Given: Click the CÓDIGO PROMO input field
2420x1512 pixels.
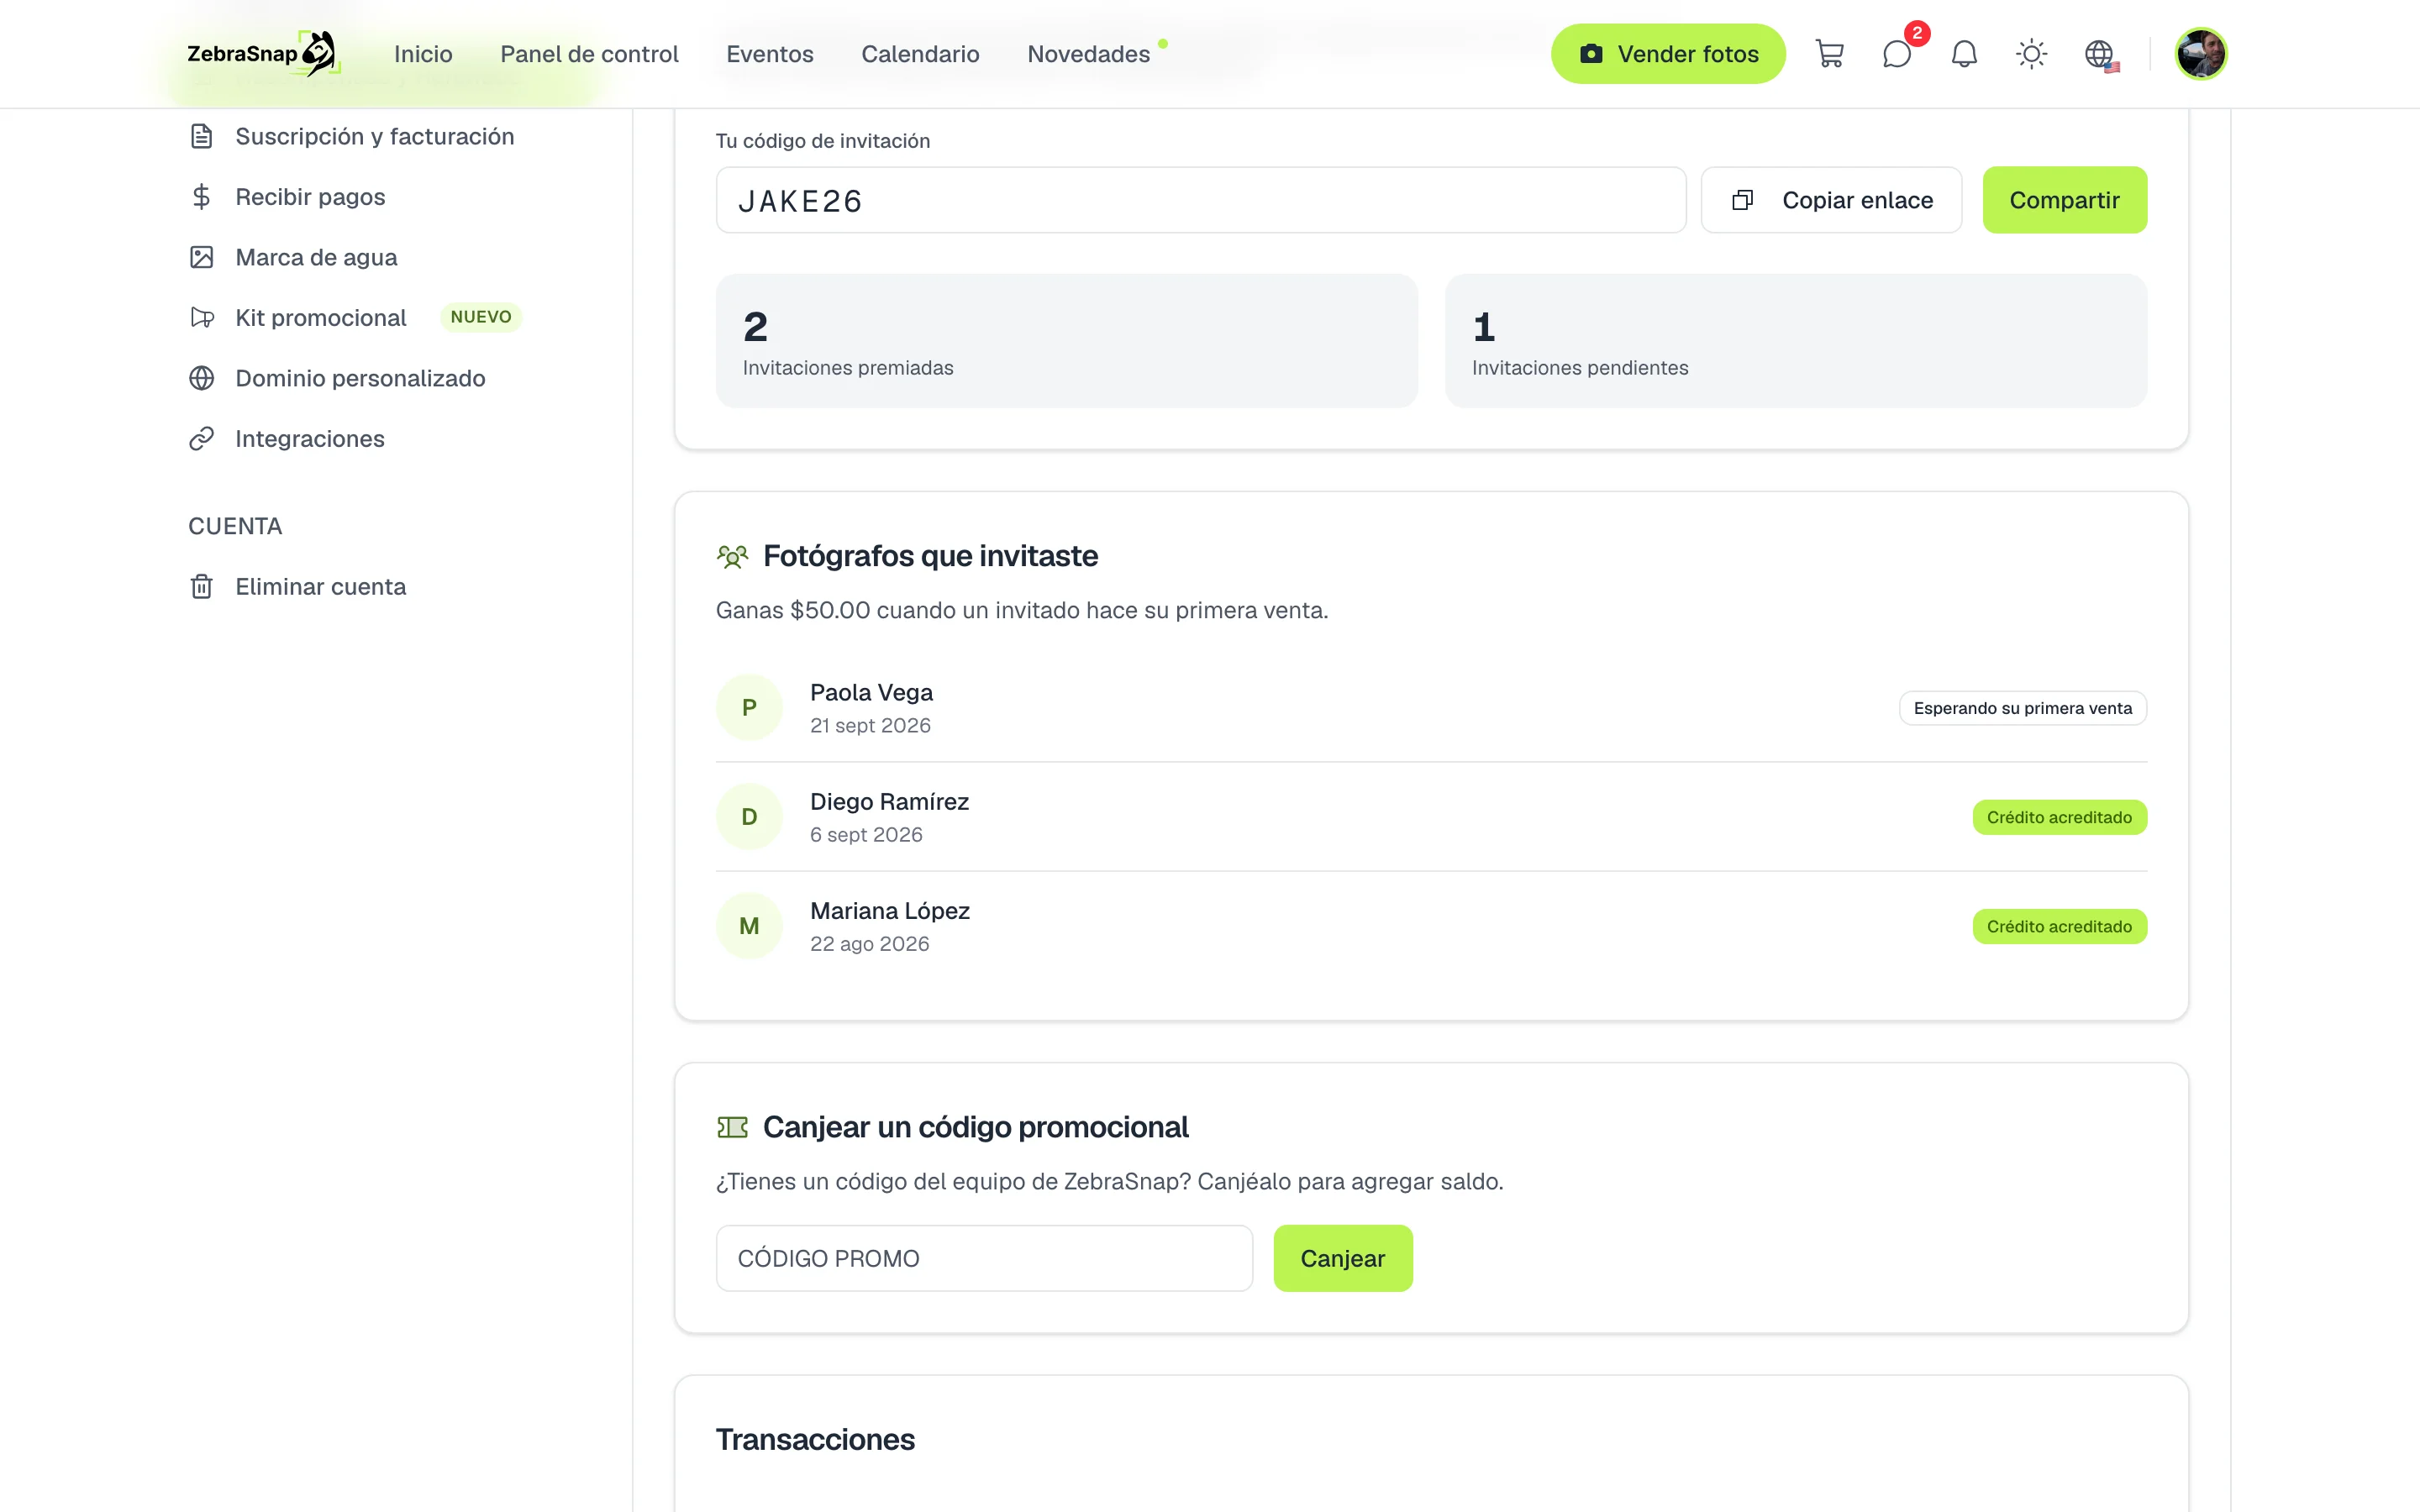Looking at the screenshot, I should tap(984, 1258).
